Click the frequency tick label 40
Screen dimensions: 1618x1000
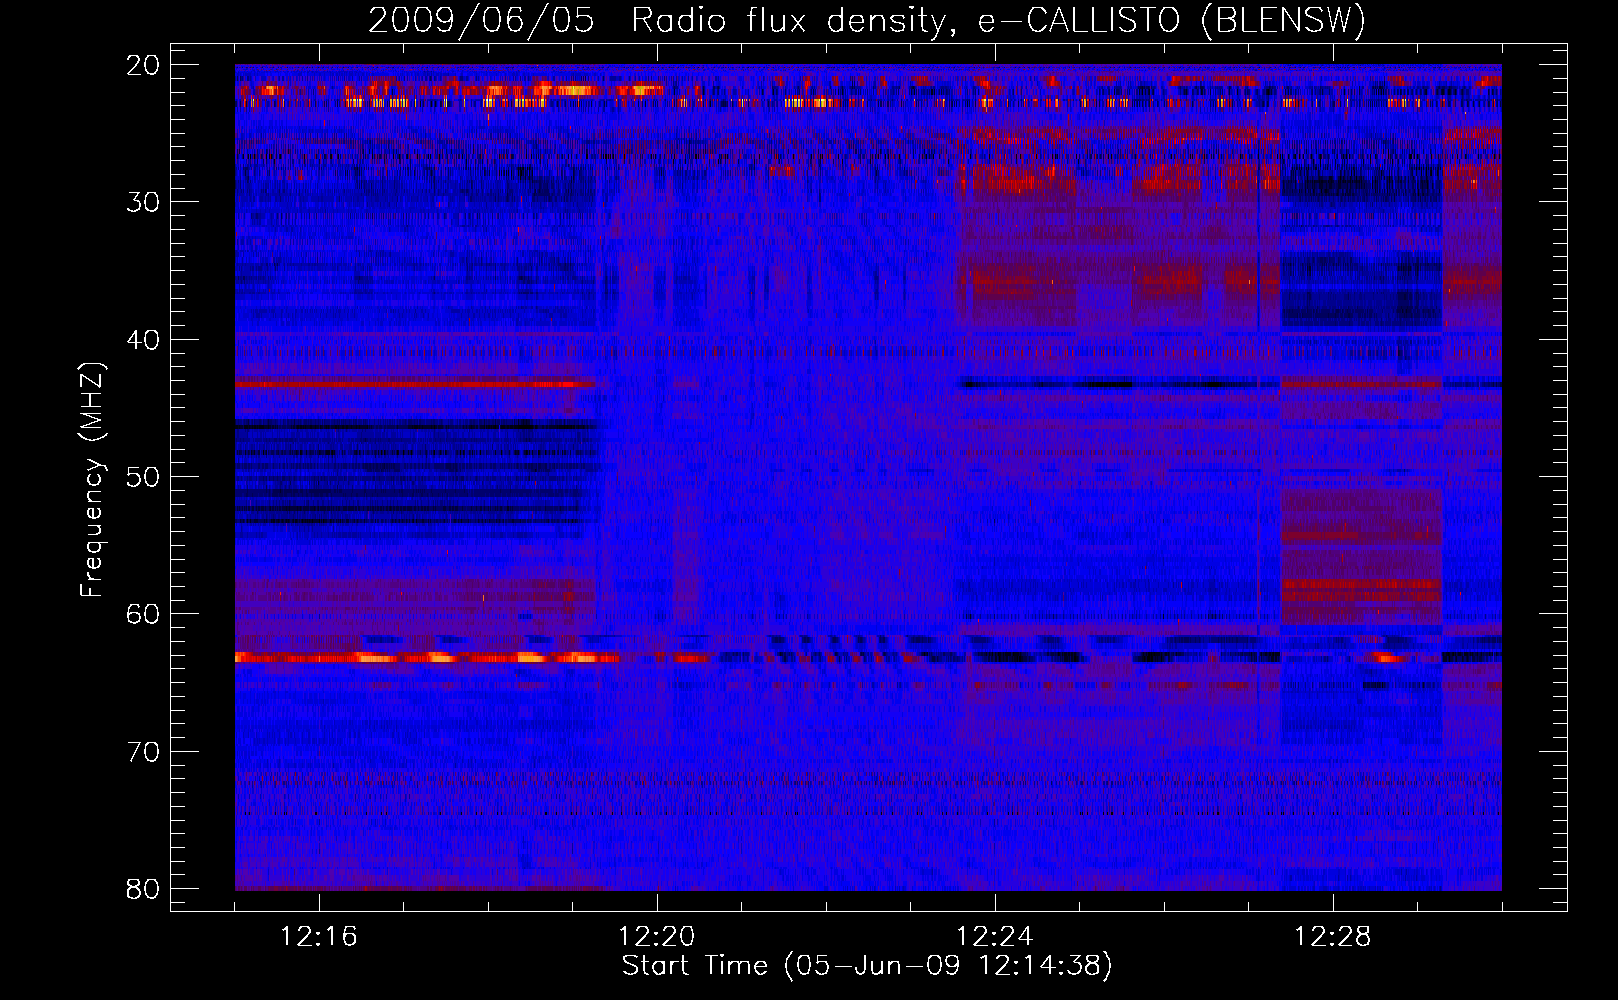pos(144,339)
